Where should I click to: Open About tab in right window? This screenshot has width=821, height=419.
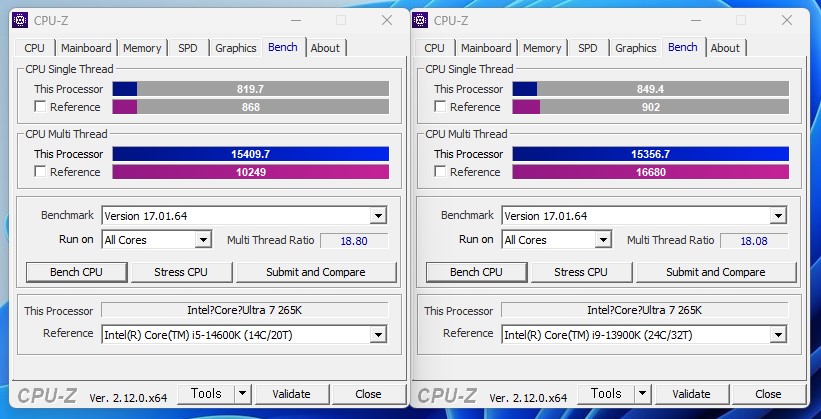click(x=725, y=48)
